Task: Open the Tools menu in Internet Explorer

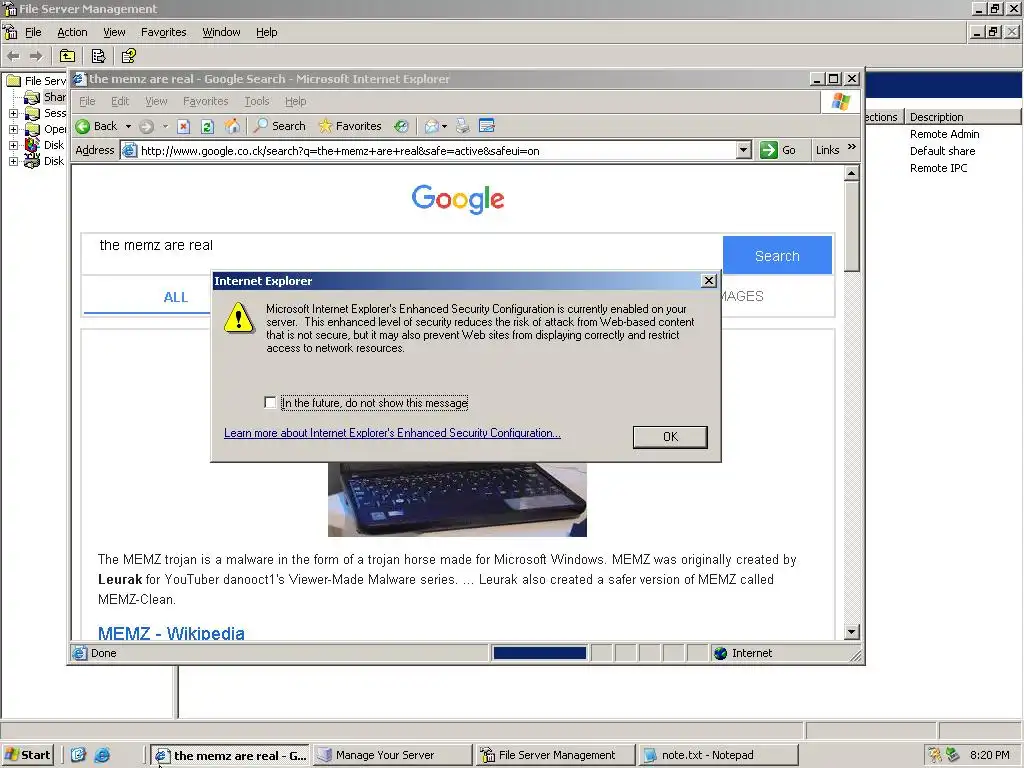Action: tap(257, 101)
